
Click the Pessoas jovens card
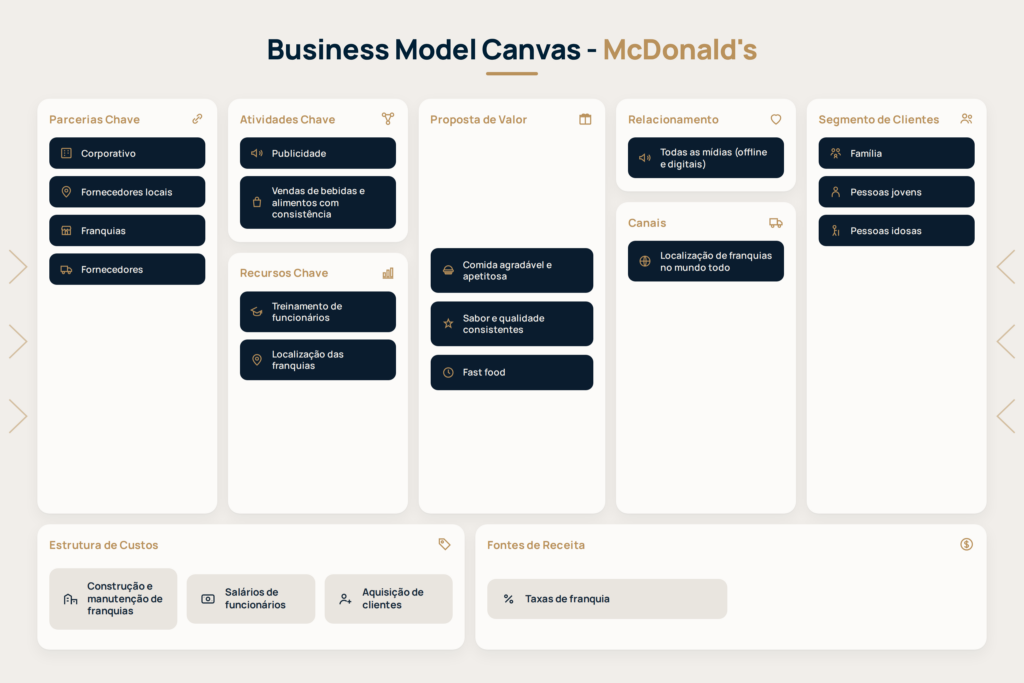pos(897,192)
